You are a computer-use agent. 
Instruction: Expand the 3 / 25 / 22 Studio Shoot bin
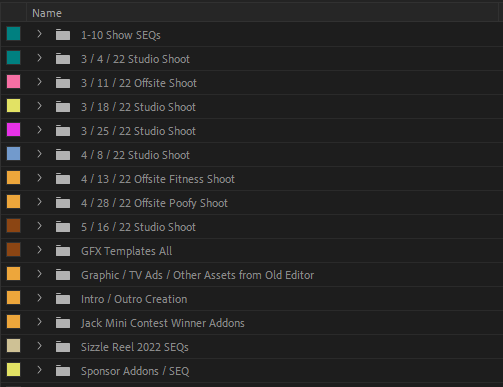click(39, 130)
